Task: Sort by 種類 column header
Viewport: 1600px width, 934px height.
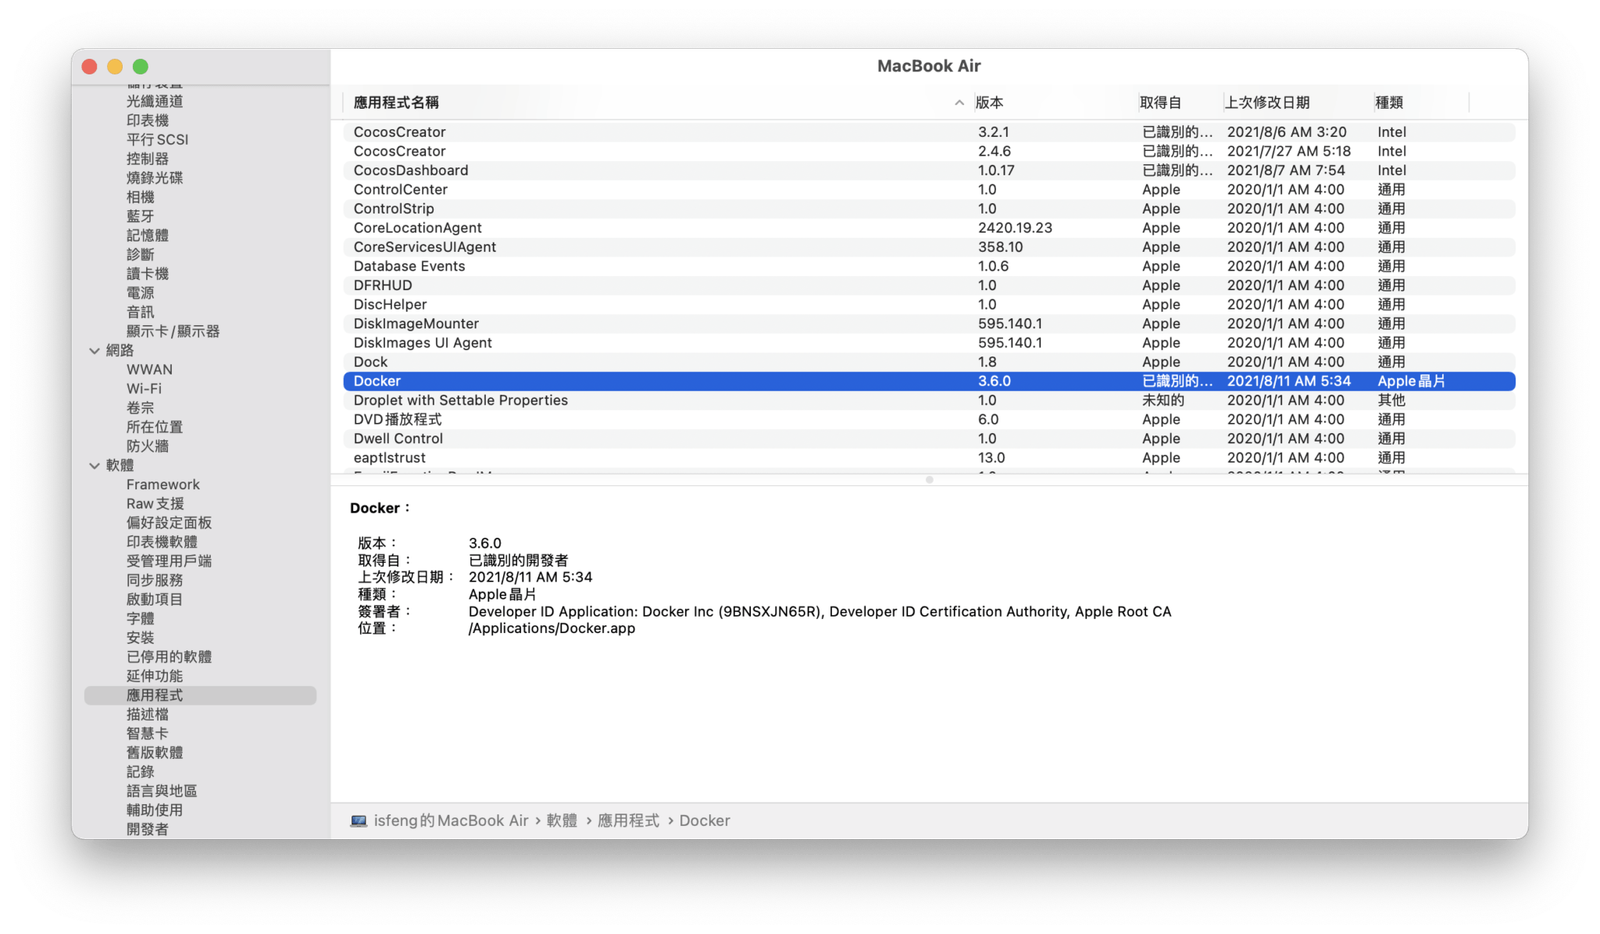Action: [1389, 103]
